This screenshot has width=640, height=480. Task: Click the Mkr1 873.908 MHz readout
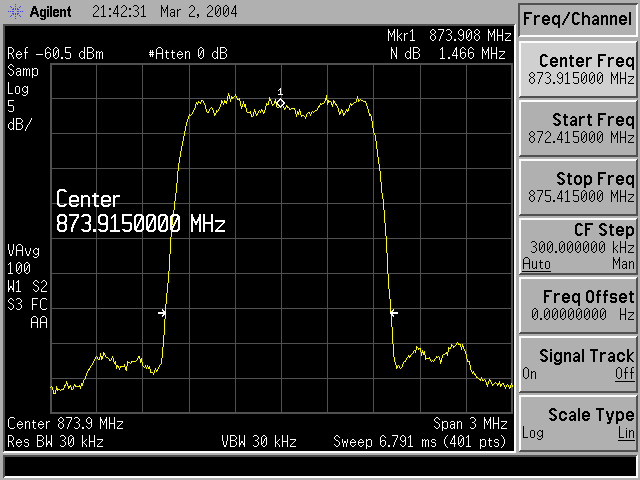[449, 36]
